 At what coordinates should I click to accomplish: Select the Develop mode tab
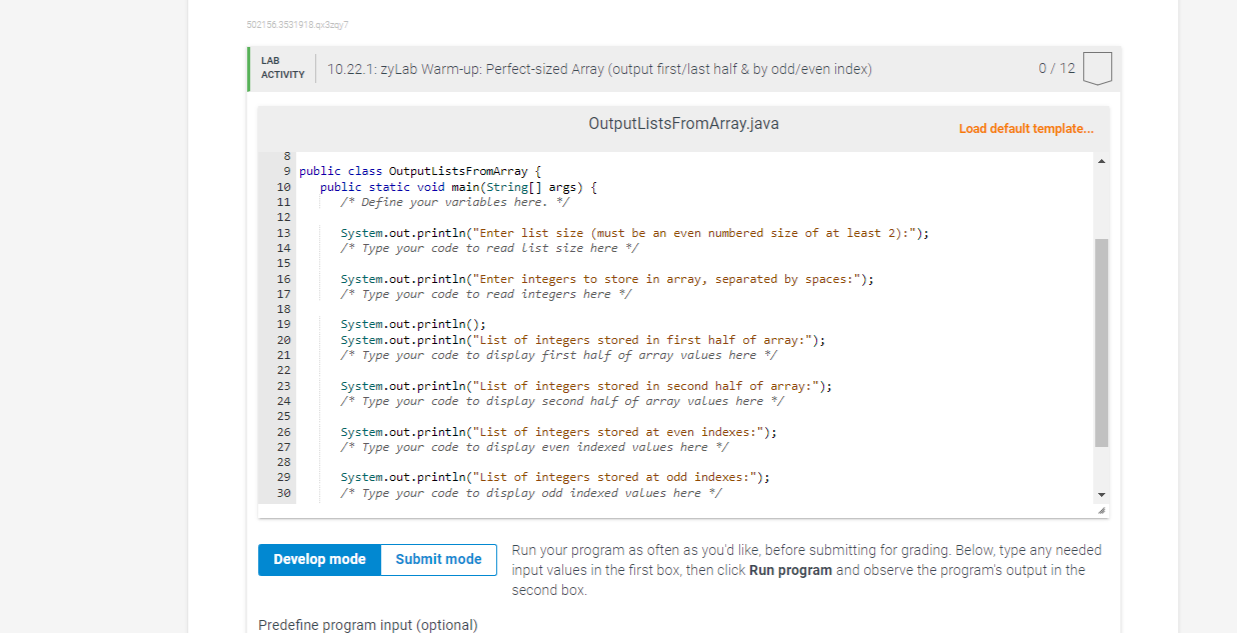click(x=319, y=559)
